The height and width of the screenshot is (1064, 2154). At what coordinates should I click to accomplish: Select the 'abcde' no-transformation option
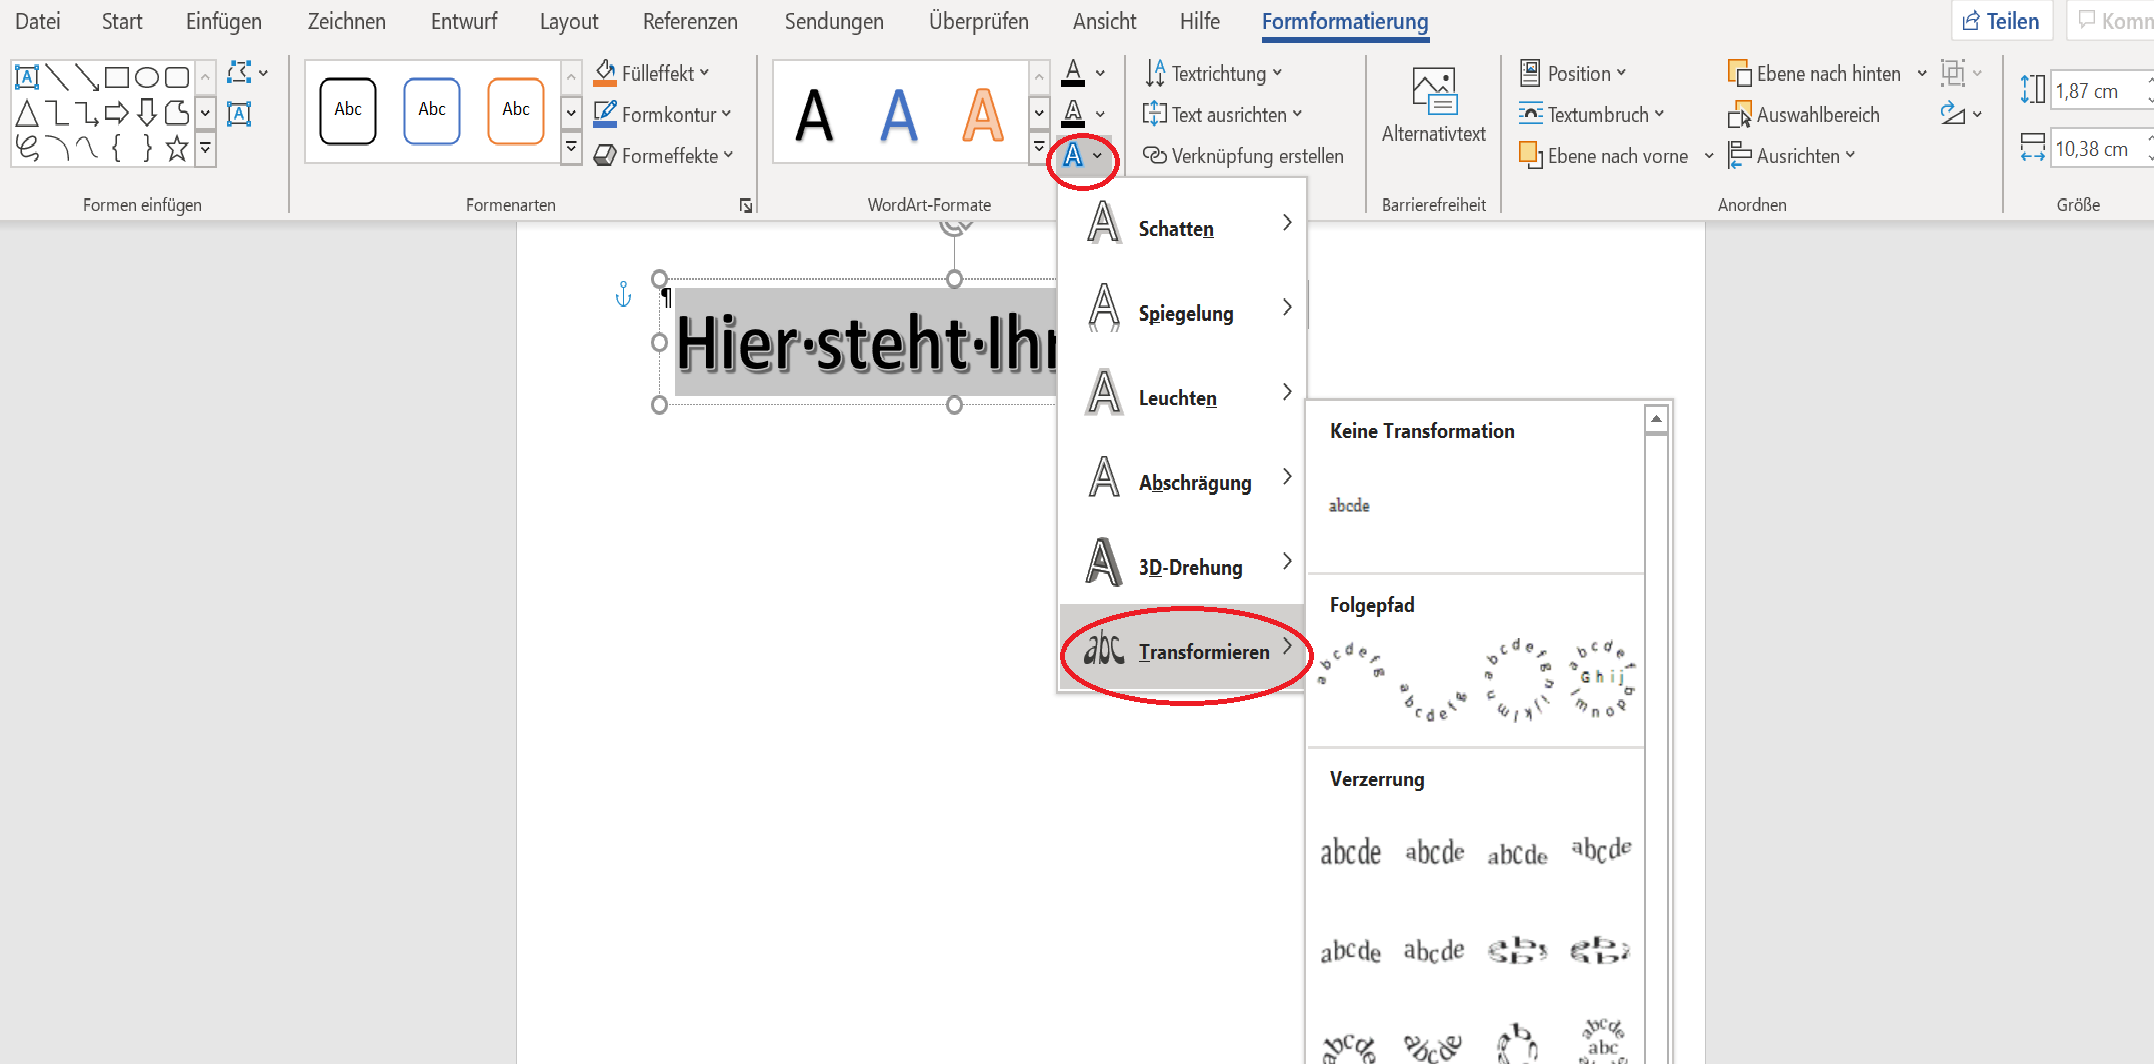pyautogui.click(x=1349, y=505)
